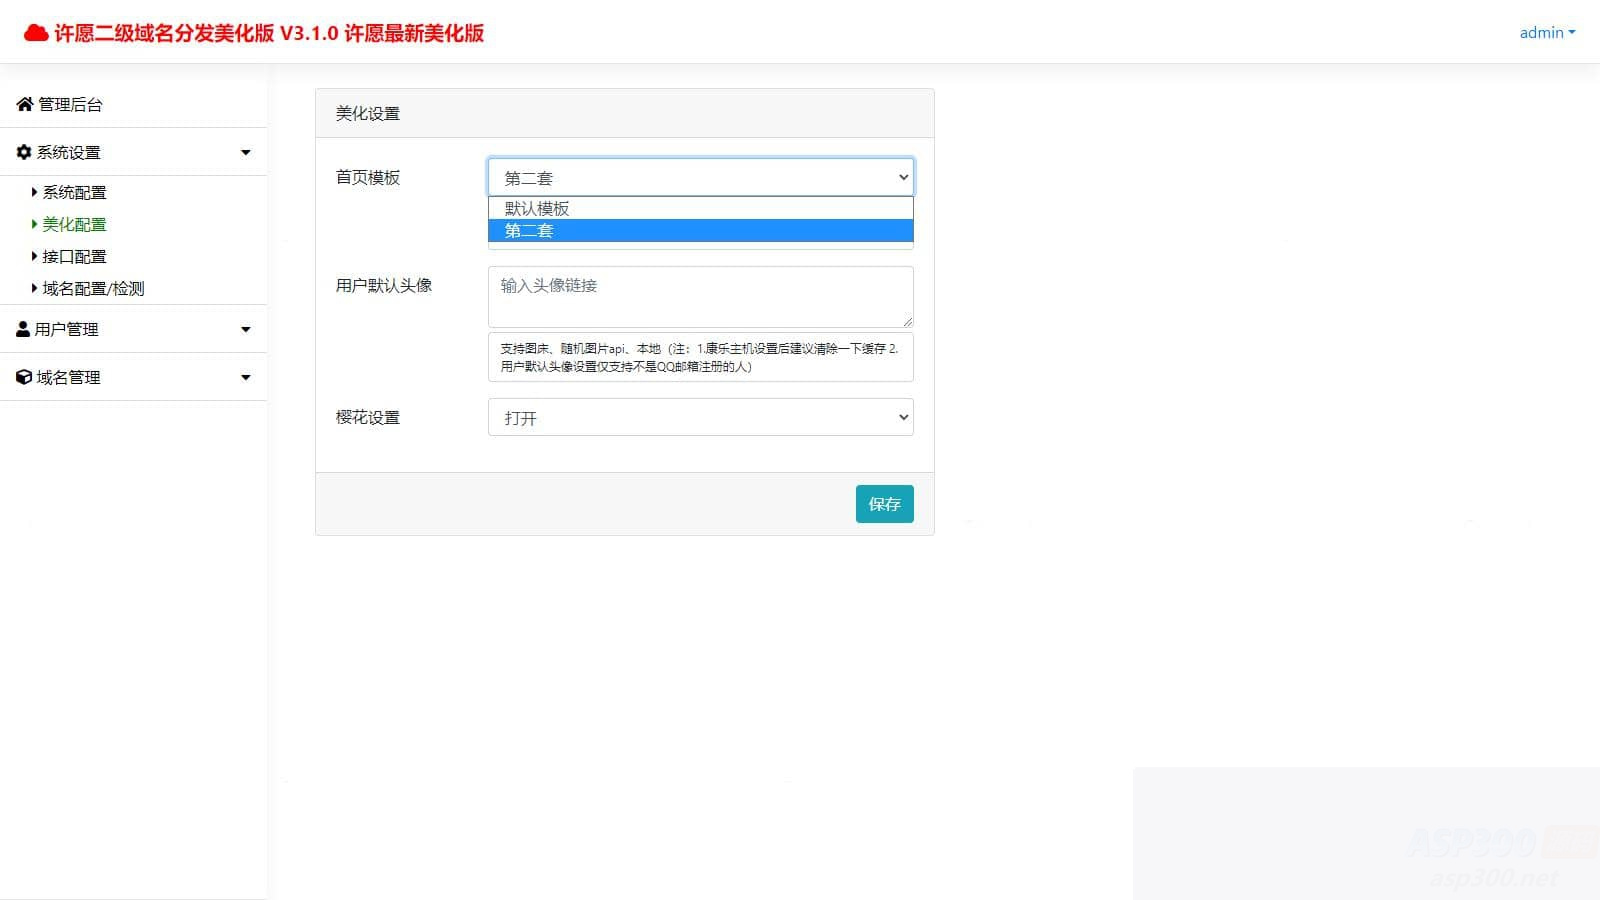Expand the 用户管理 section

245,328
